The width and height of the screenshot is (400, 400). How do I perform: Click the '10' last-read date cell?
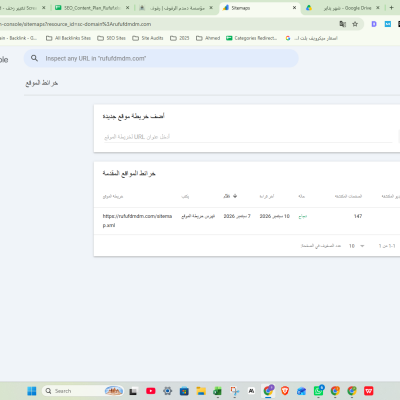tap(275, 216)
